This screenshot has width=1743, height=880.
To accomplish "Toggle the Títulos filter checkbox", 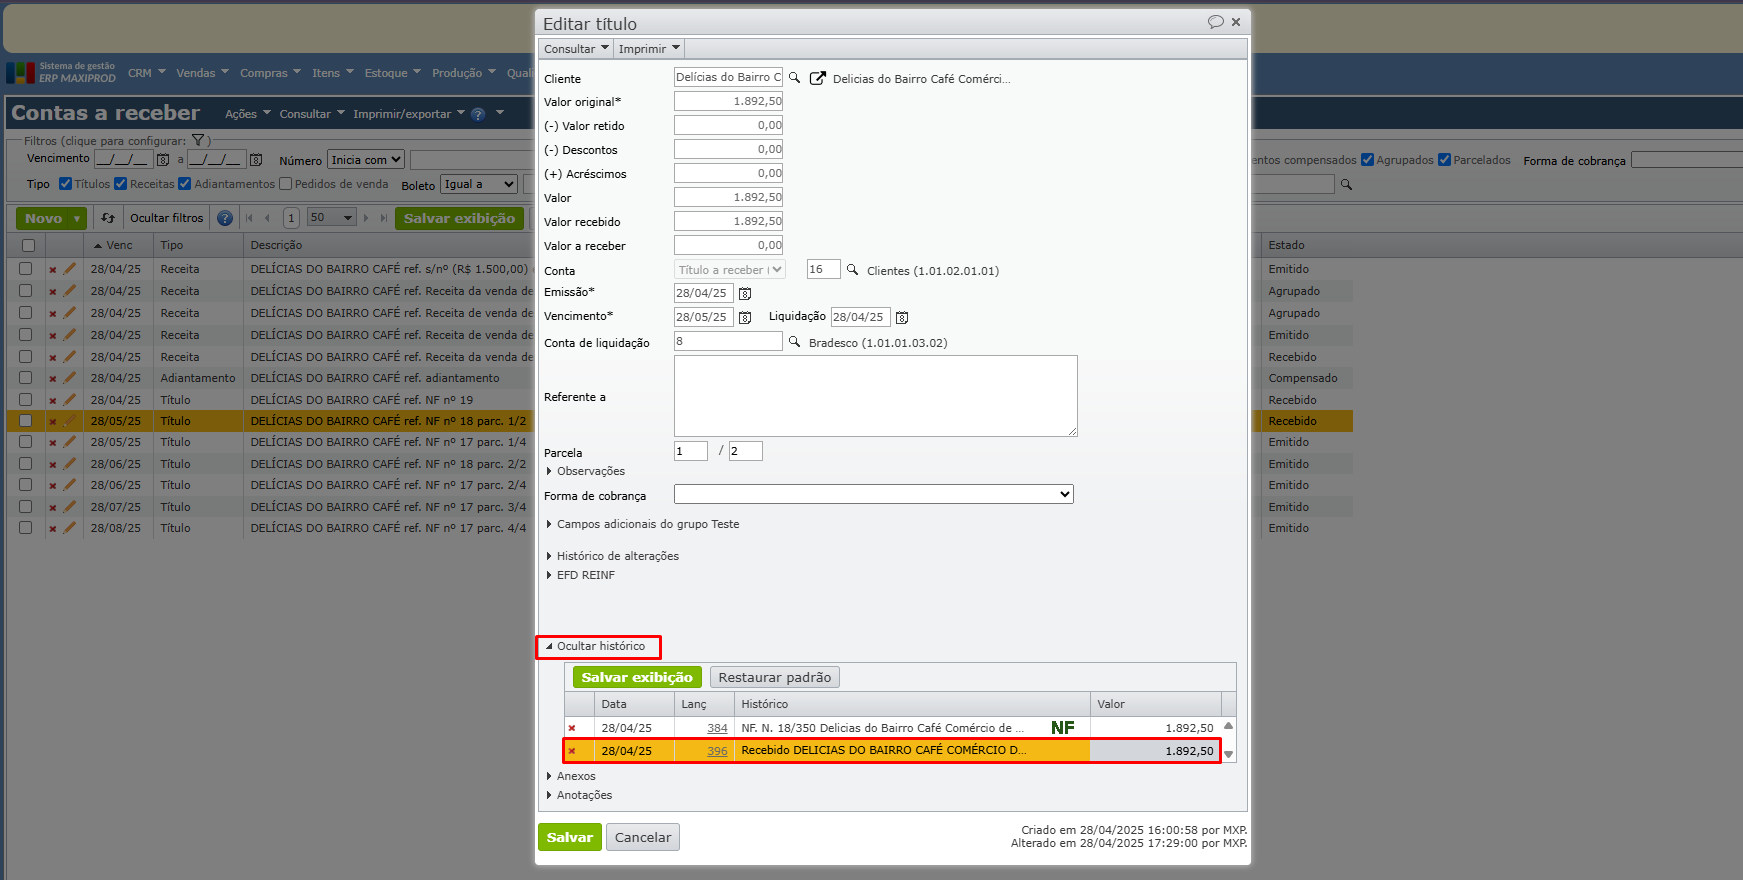I will pos(65,184).
